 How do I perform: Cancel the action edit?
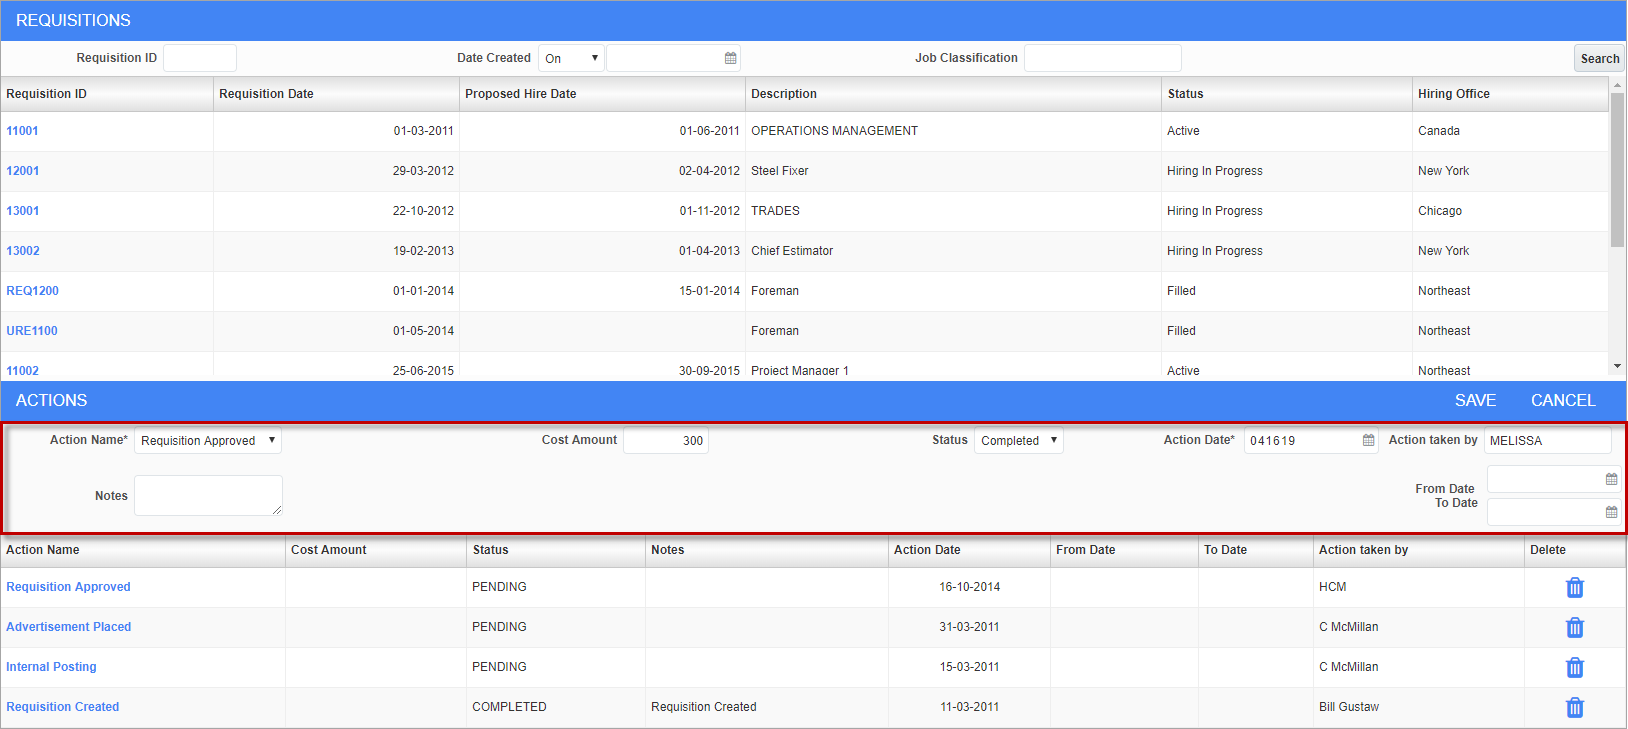pos(1562,400)
